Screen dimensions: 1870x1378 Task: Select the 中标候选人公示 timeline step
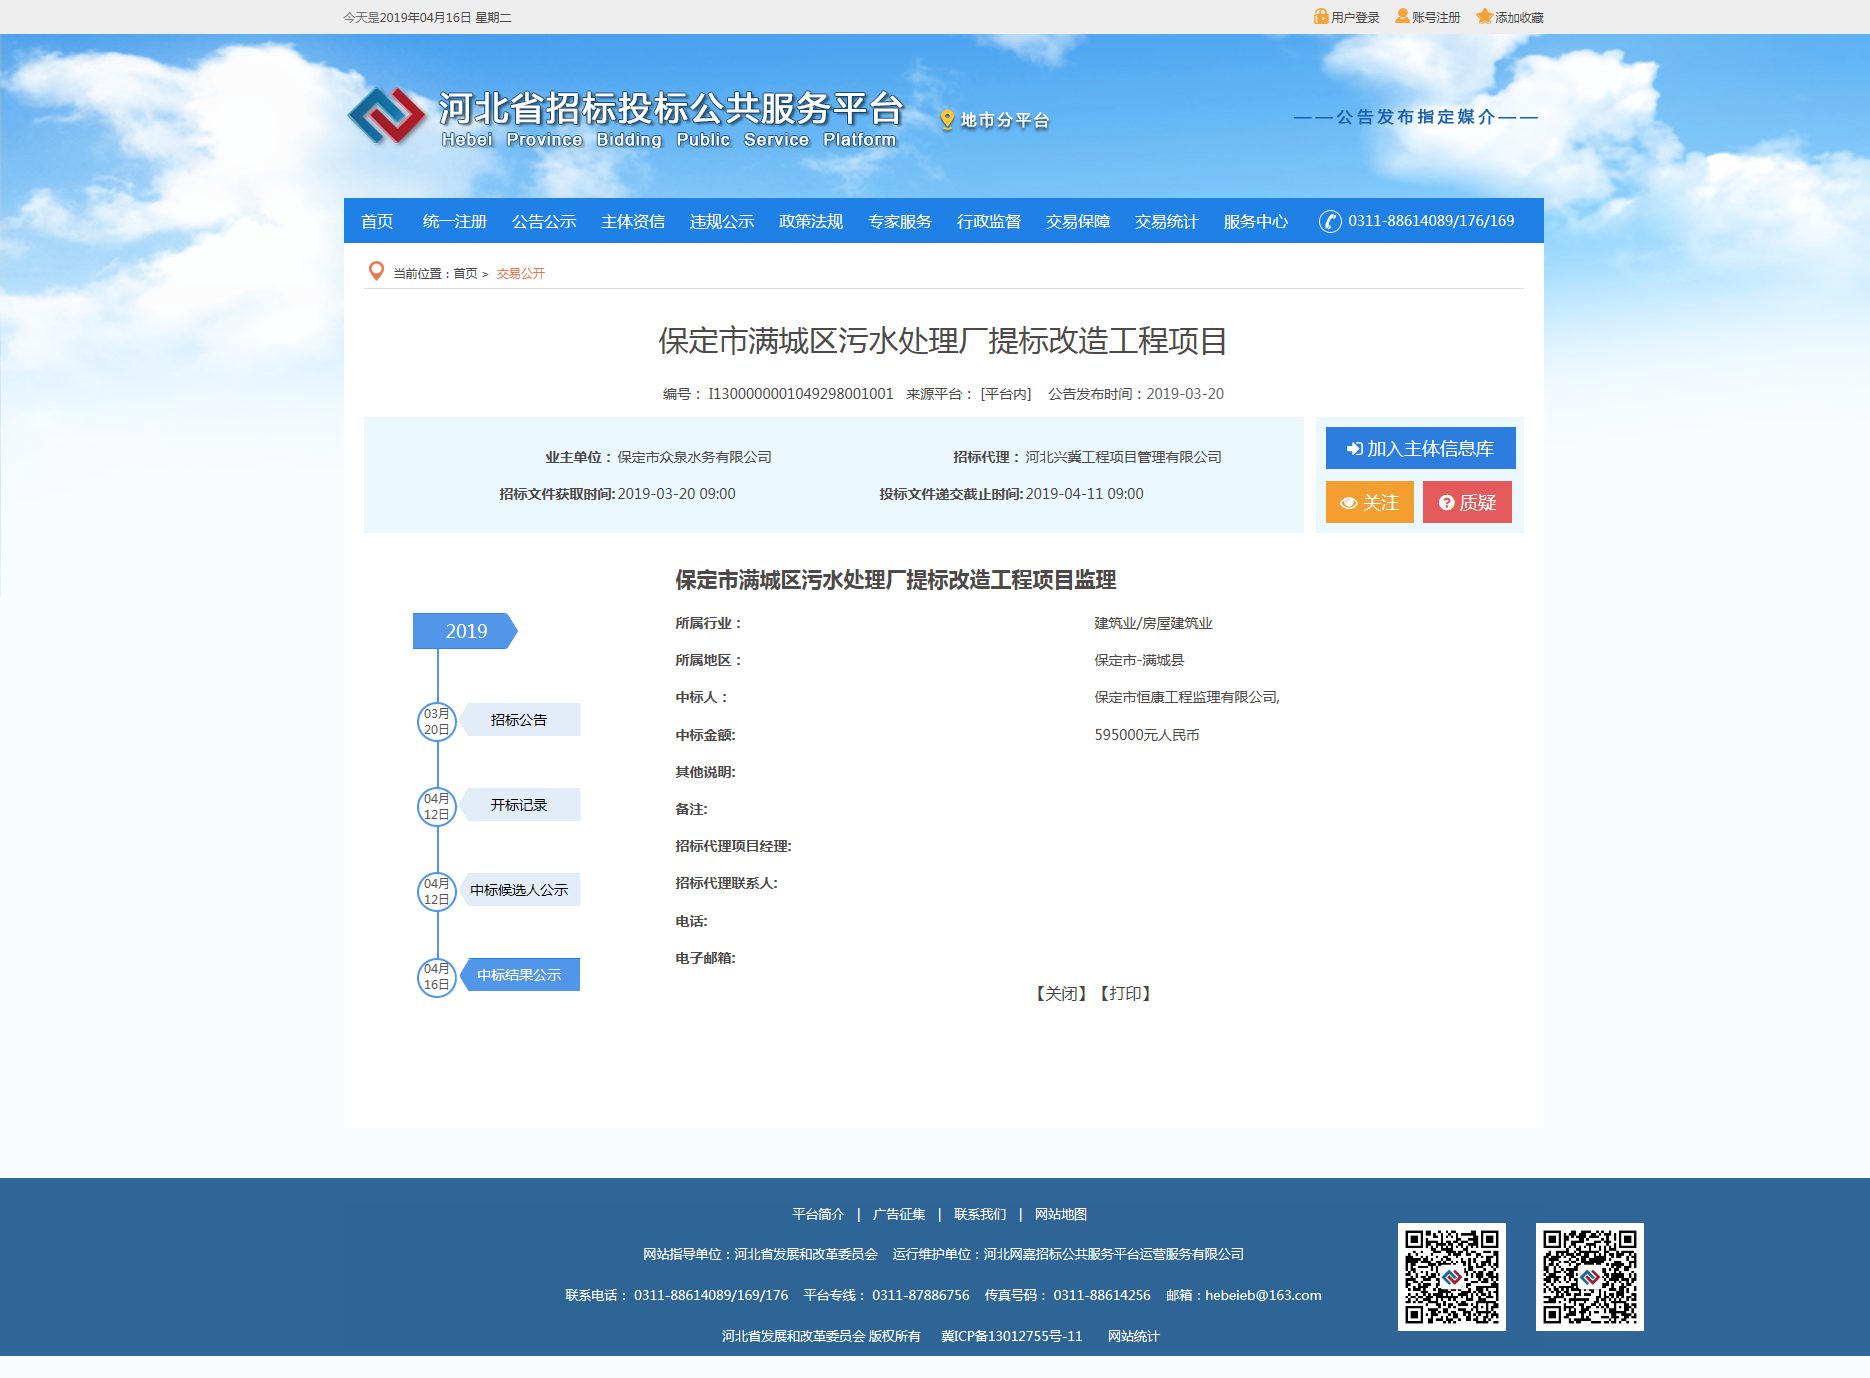point(519,890)
